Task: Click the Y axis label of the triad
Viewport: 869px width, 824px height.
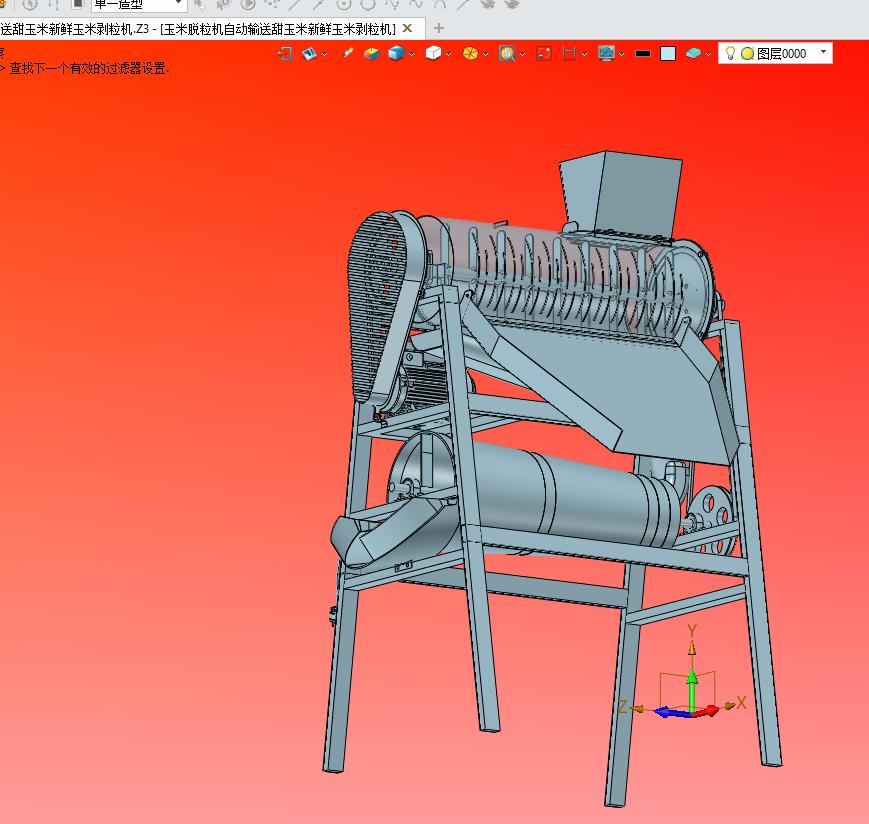Action: (x=692, y=631)
